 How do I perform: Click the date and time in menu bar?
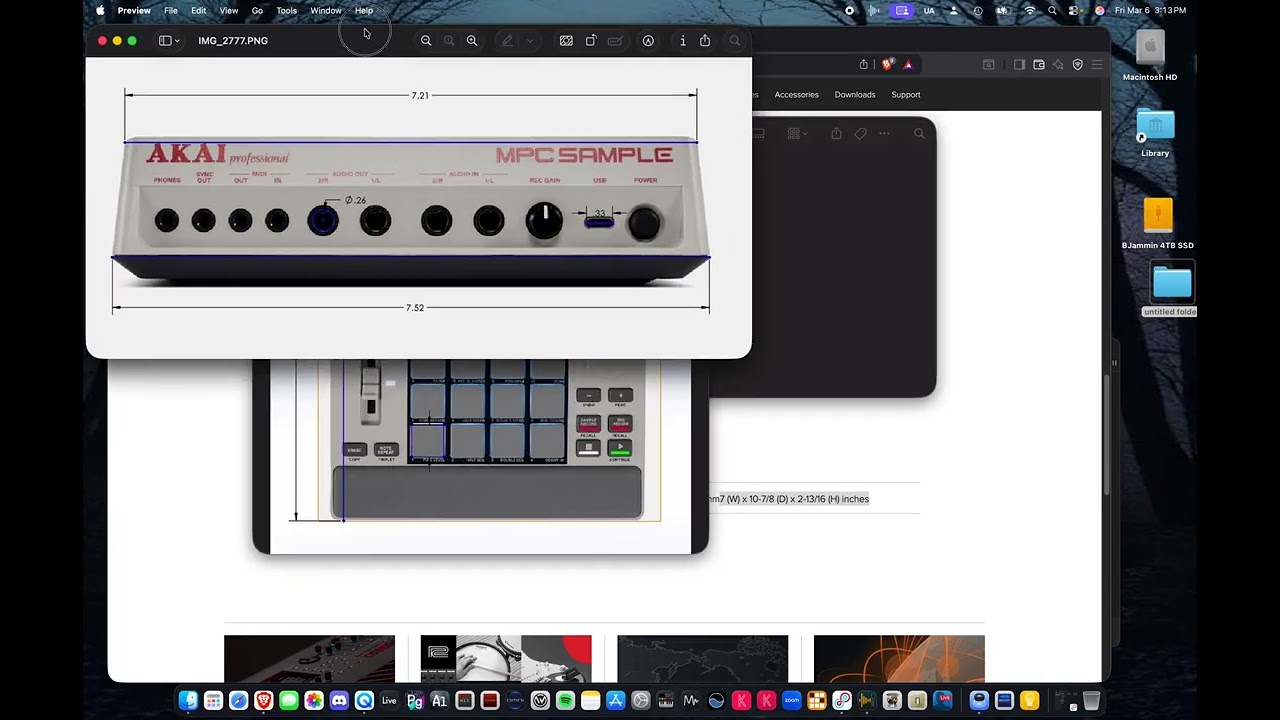[1150, 11]
